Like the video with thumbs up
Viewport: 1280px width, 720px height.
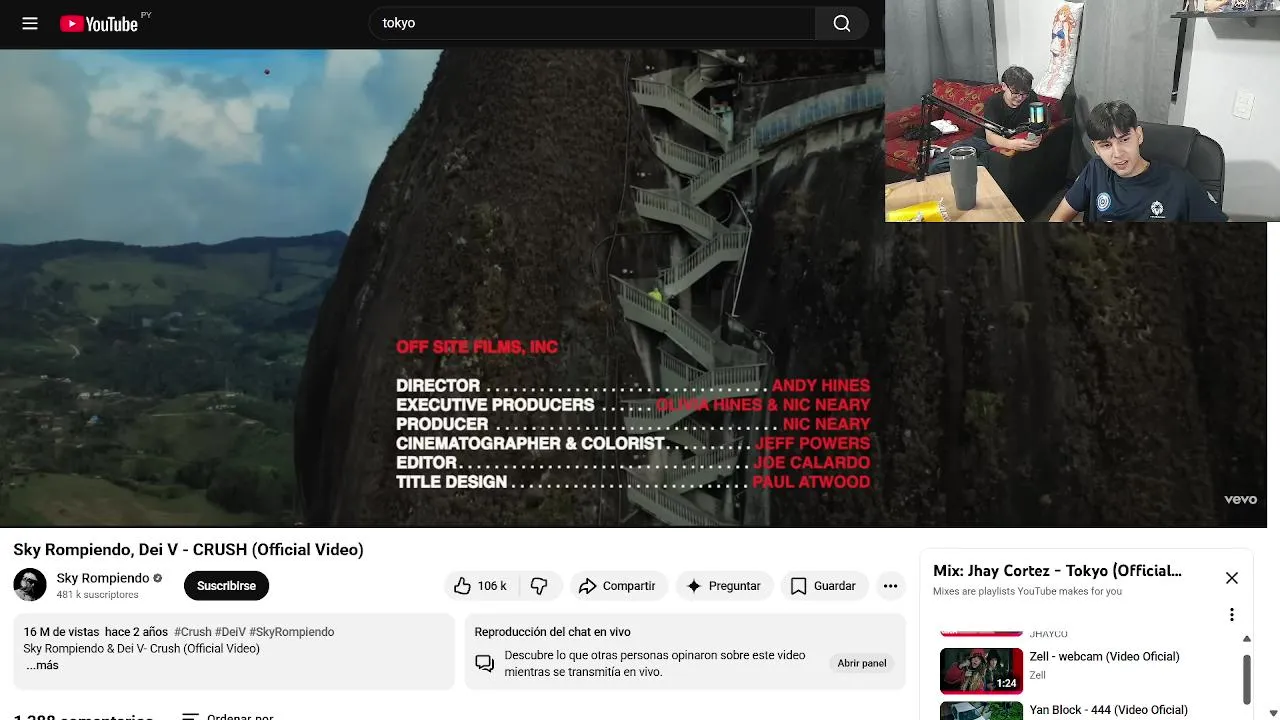pyautogui.click(x=480, y=586)
